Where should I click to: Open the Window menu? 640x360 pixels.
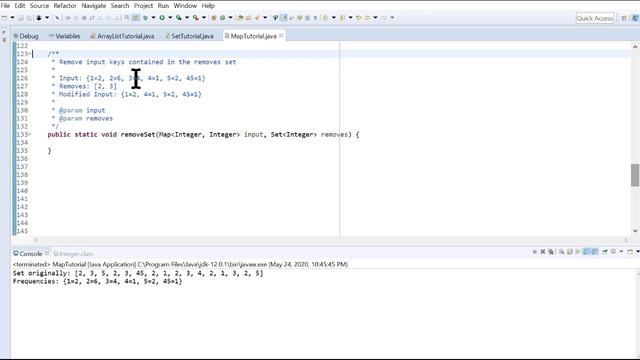pyautogui.click(x=185, y=6)
